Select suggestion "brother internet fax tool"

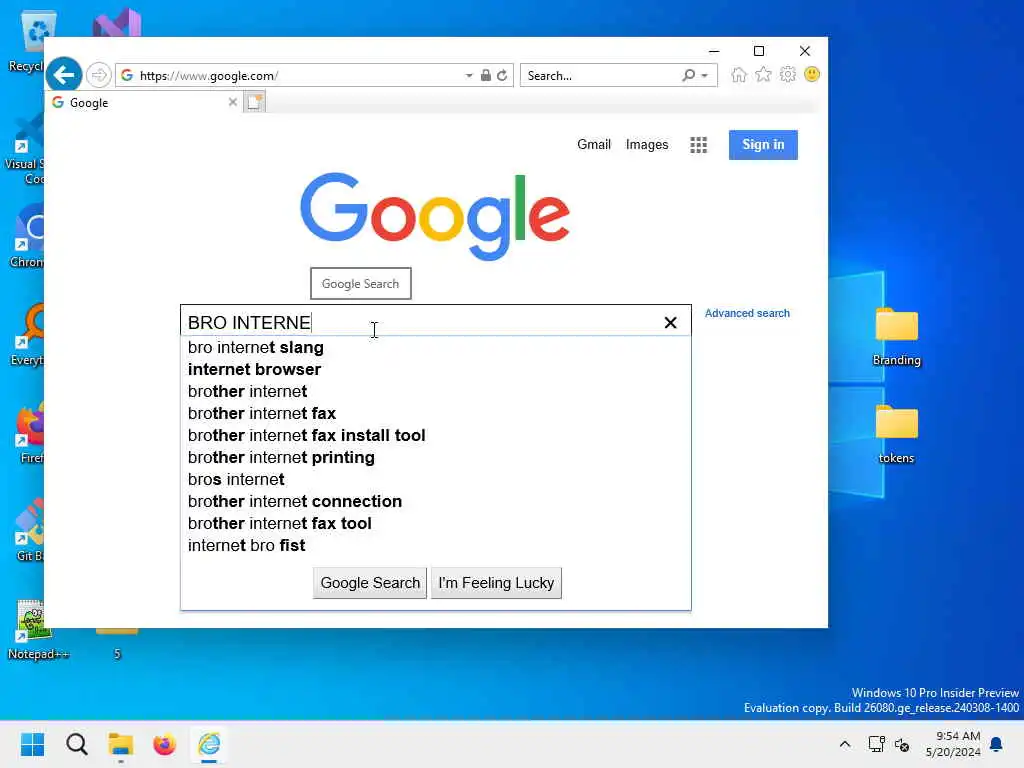click(x=435, y=523)
